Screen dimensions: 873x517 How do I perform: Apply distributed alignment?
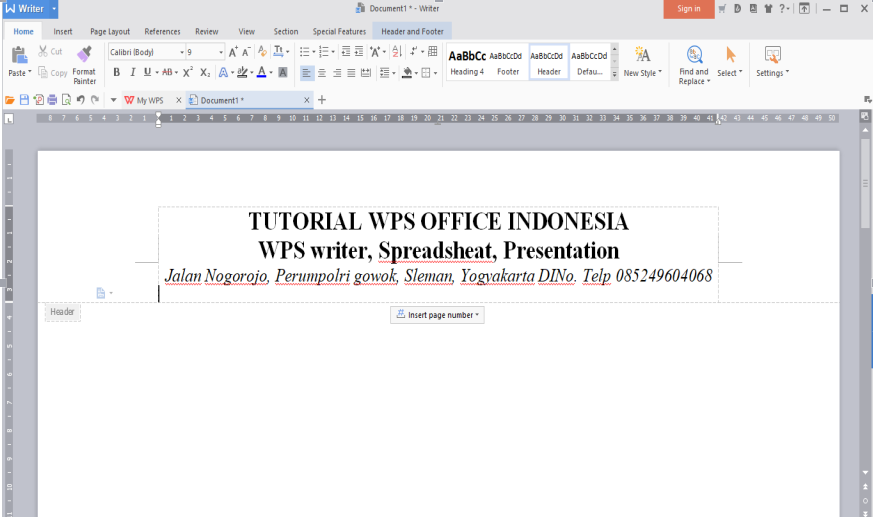366,73
